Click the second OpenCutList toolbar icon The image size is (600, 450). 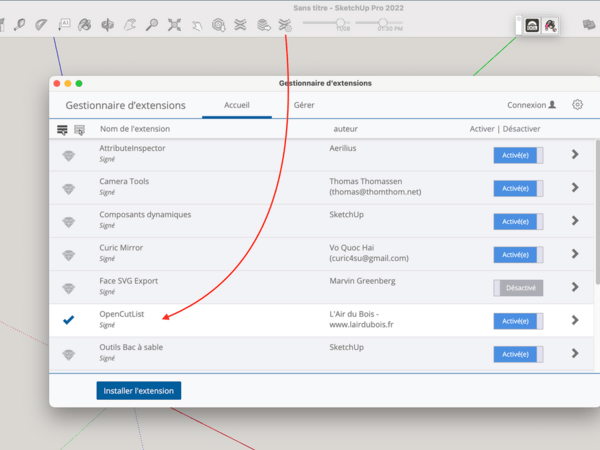(550, 25)
